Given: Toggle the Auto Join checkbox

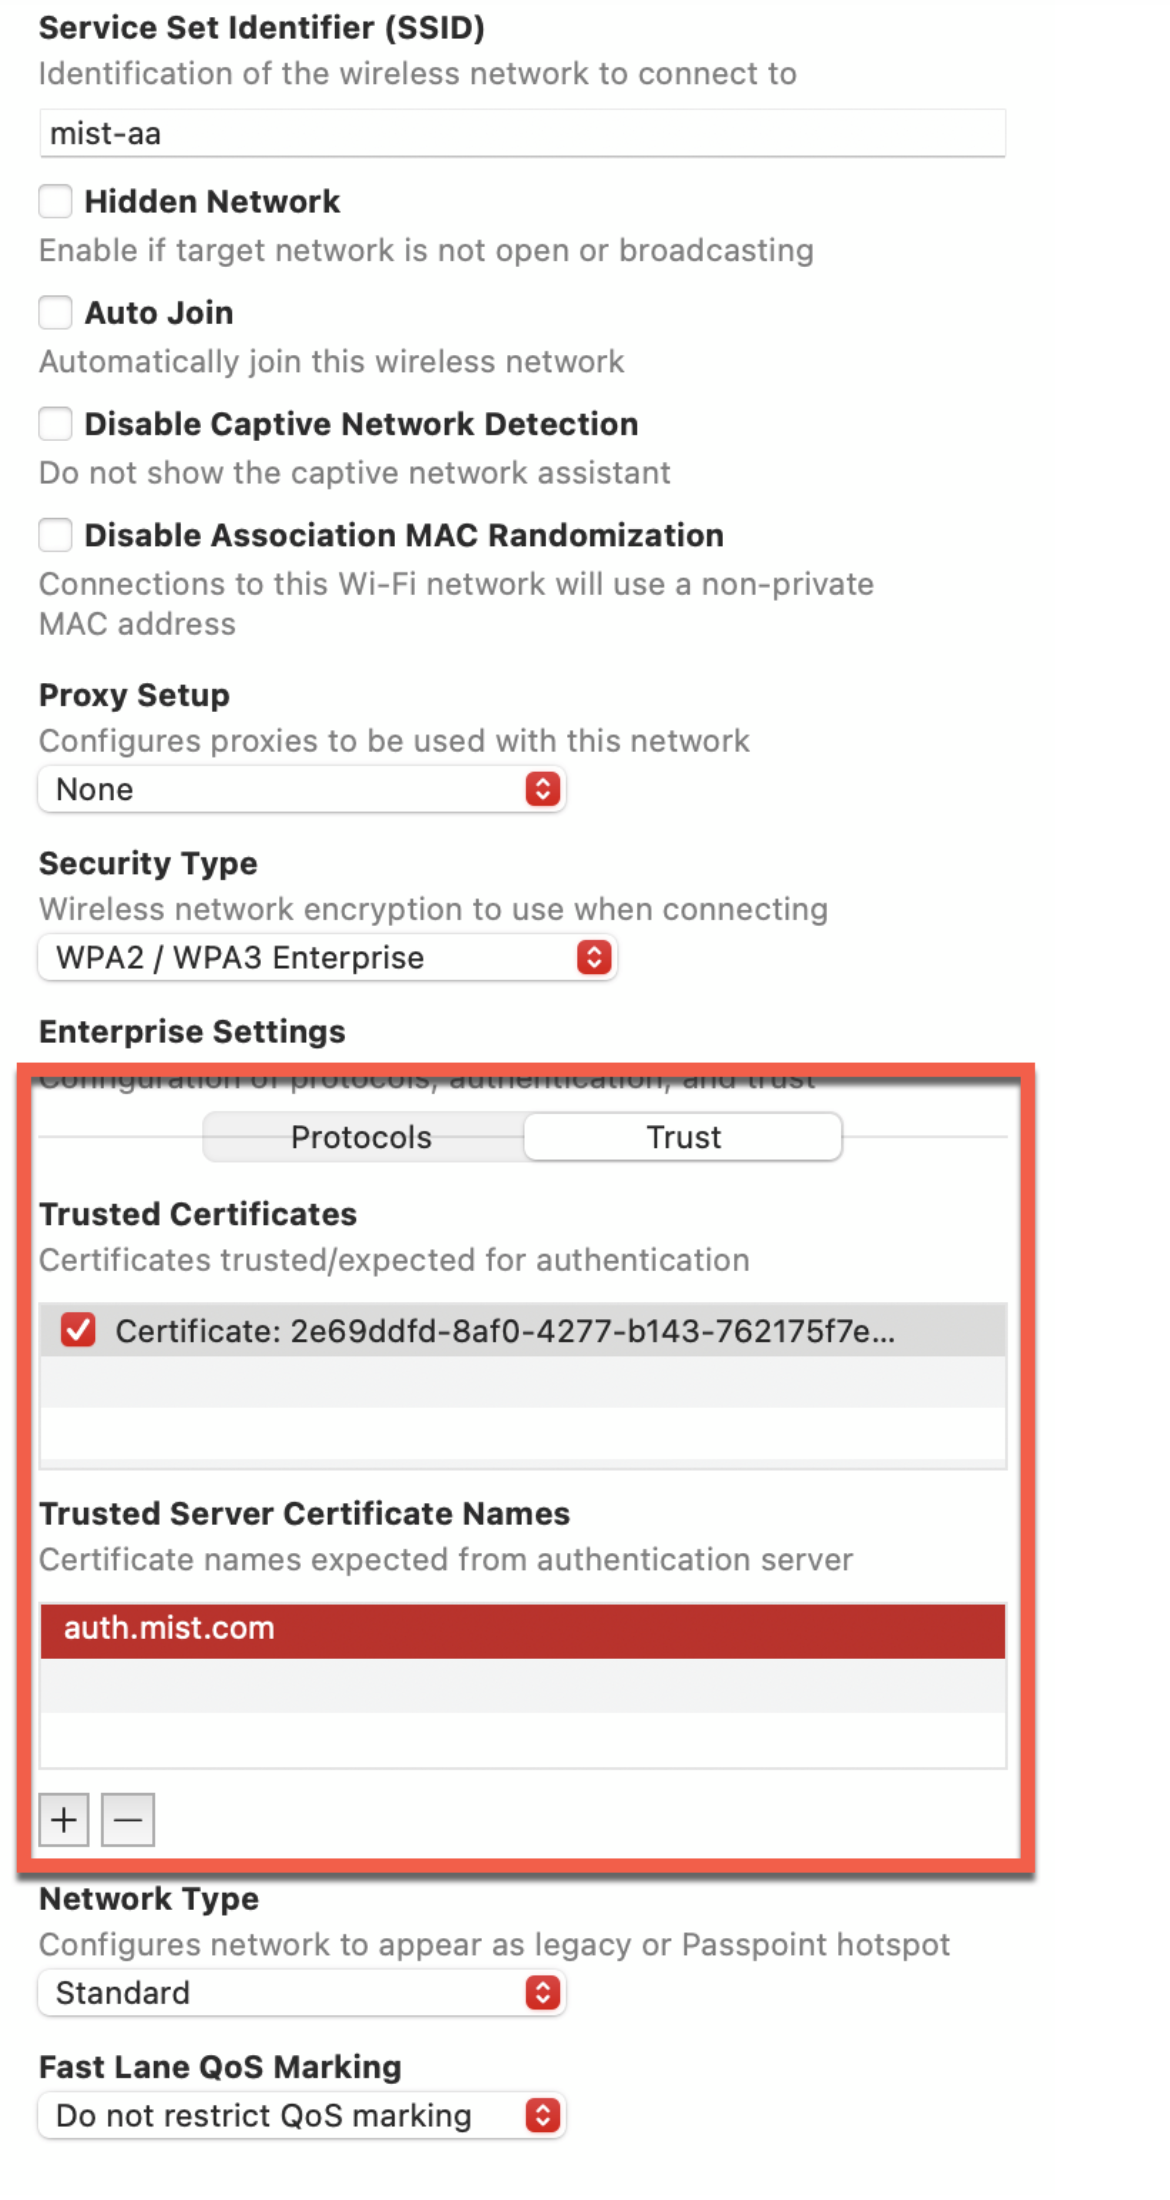Looking at the screenshot, I should [x=56, y=312].
